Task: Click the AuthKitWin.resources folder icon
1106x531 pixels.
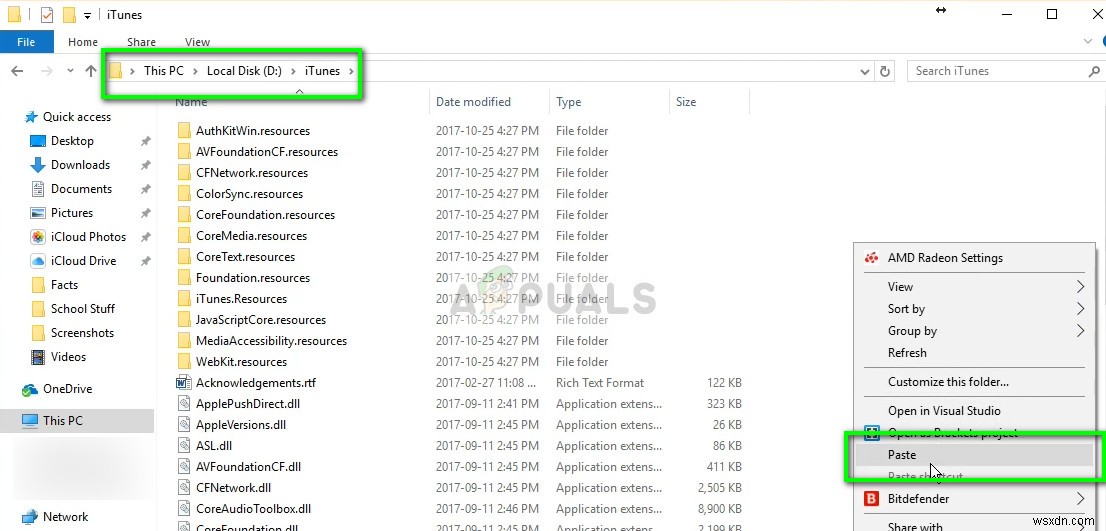Action: pos(184,130)
